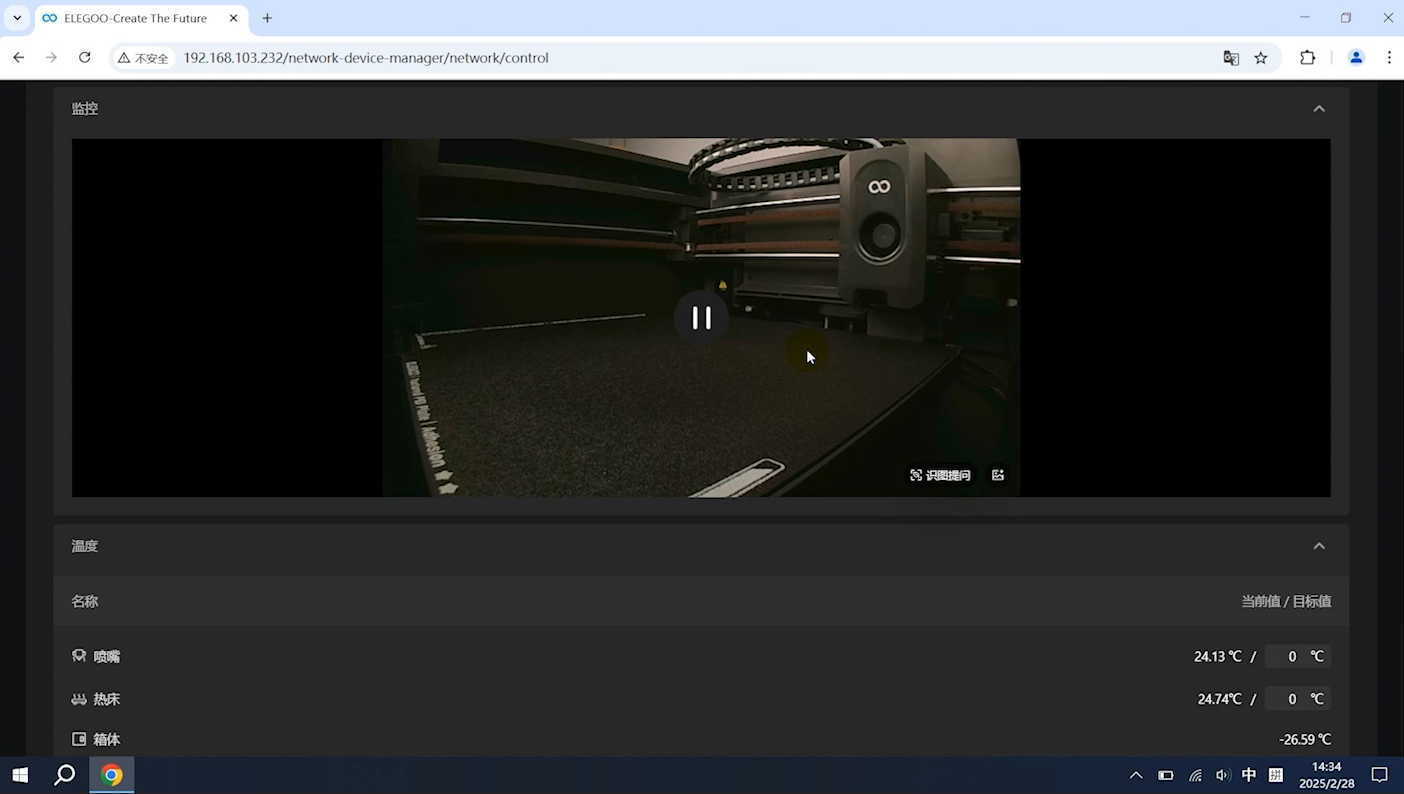This screenshot has width=1404, height=794.
Task: Open the Google Translate page icon
Action: click(x=1231, y=58)
